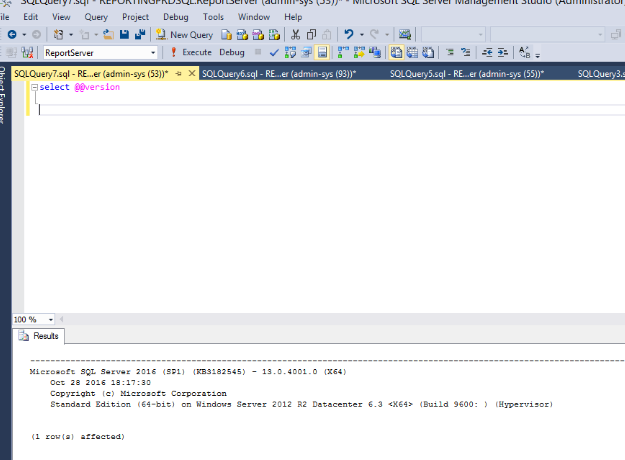Cut selection with the scissors icon
Image resolution: width=625 pixels, height=460 pixels.
295,35
